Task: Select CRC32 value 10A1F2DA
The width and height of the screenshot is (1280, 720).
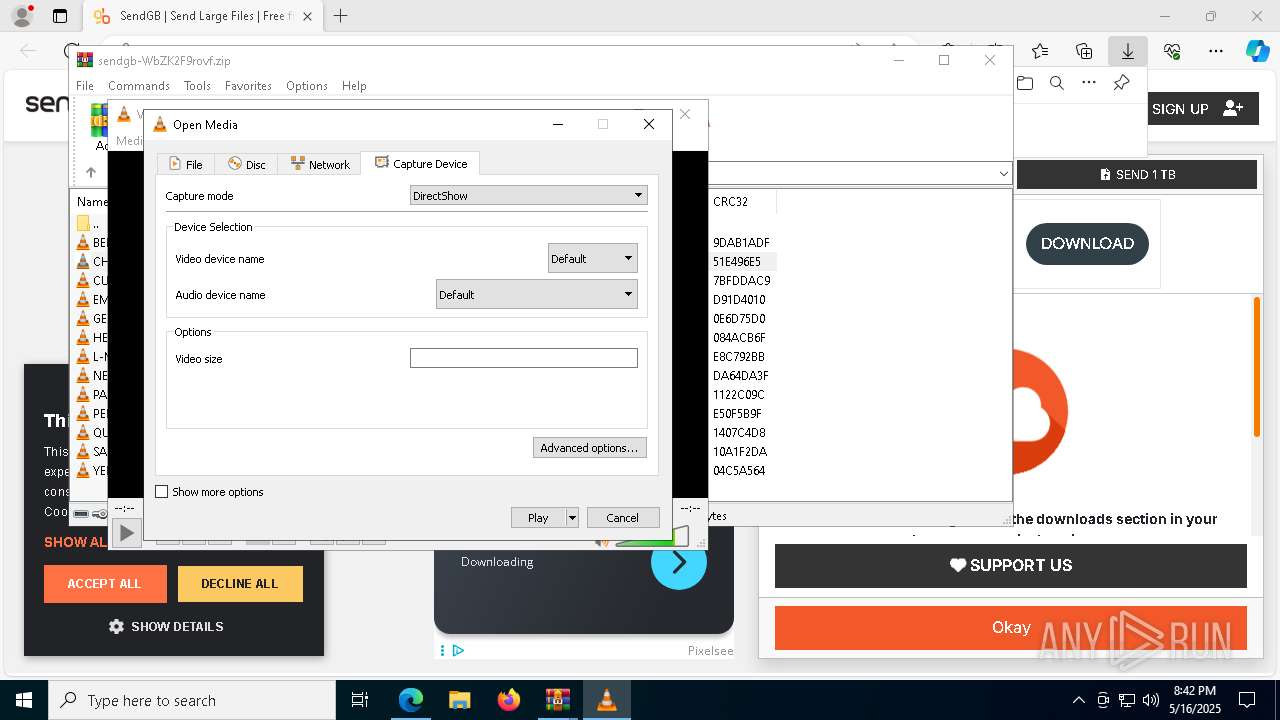Action: point(739,451)
